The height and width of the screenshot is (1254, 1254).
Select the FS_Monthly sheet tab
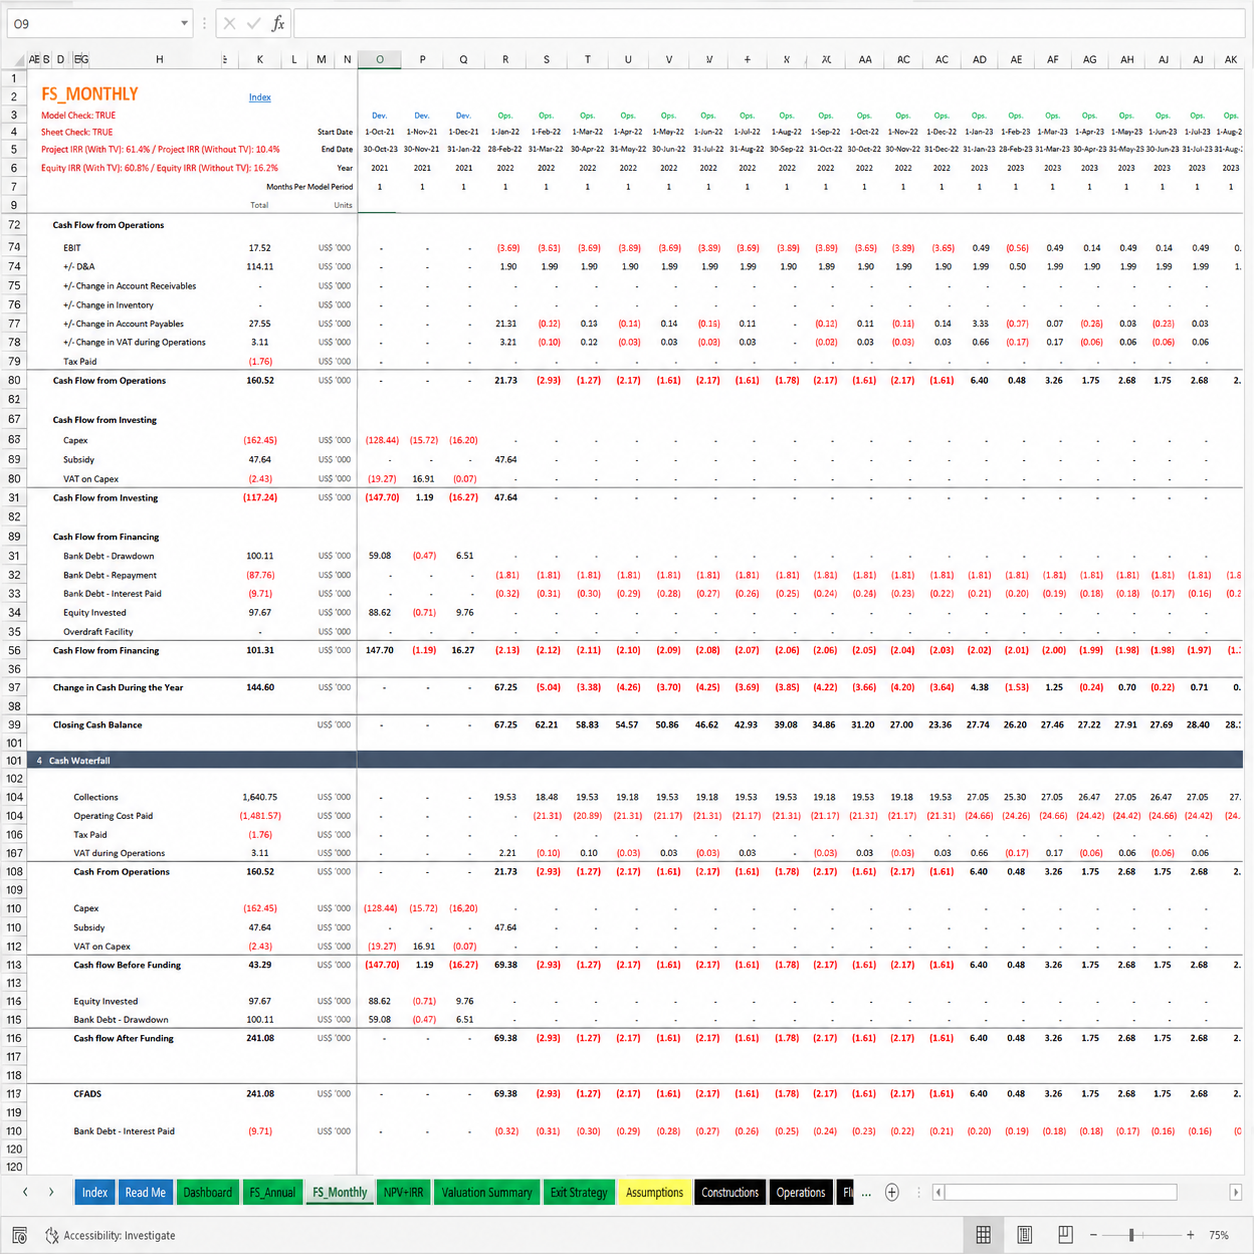tap(340, 1192)
